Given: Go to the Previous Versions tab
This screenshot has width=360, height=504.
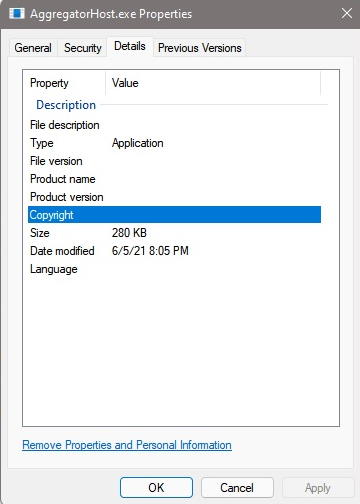Looking at the screenshot, I should tap(200, 48).
